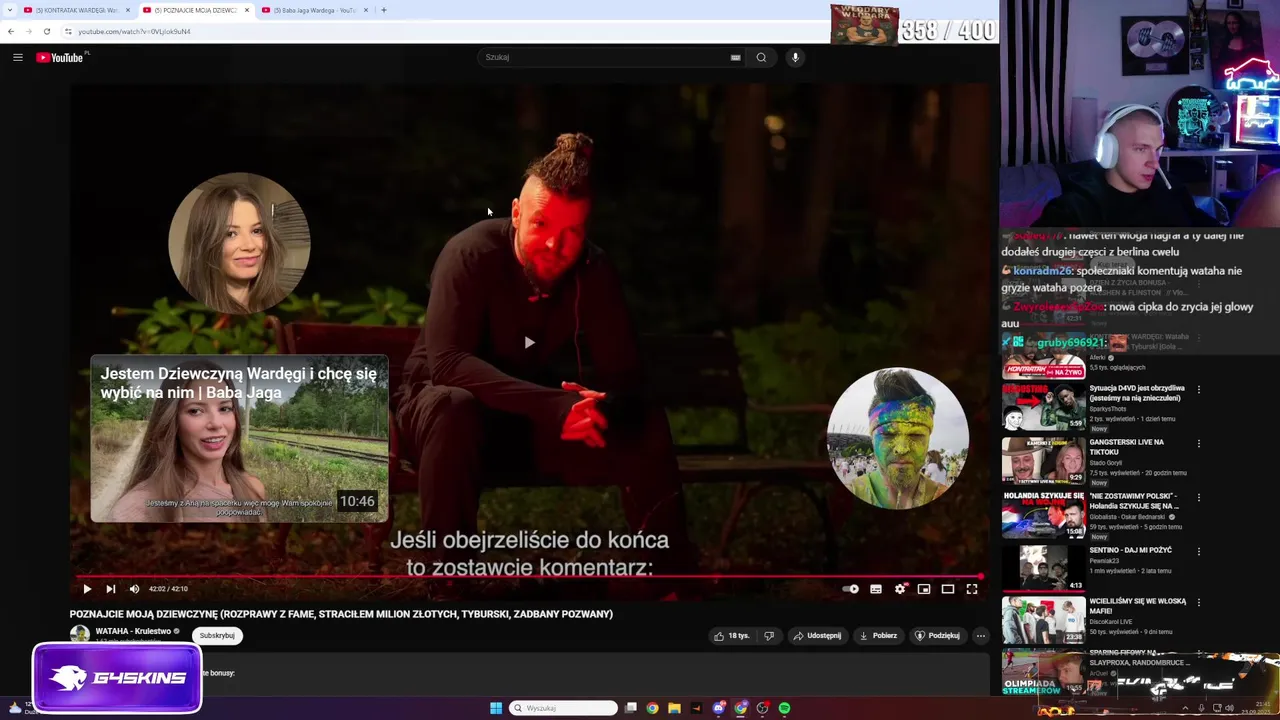Subscribe using Subskrybuj button
The width and height of the screenshot is (1280, 720).
(217, 635)
